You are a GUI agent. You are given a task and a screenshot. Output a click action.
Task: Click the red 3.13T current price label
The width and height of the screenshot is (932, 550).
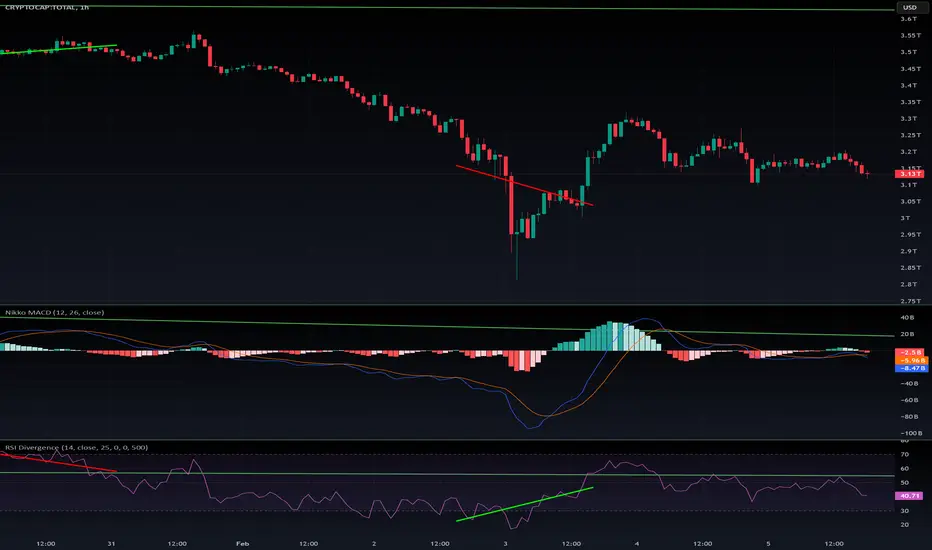click(x=910, y=174)
